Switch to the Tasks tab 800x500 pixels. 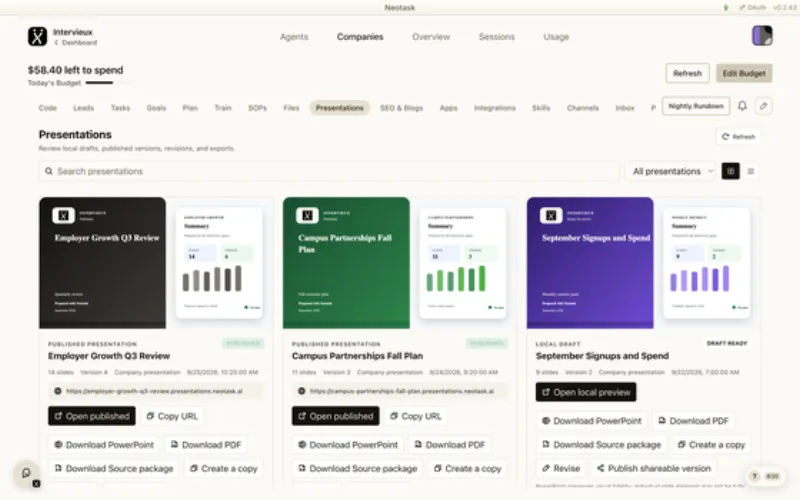tap(120, 108)
